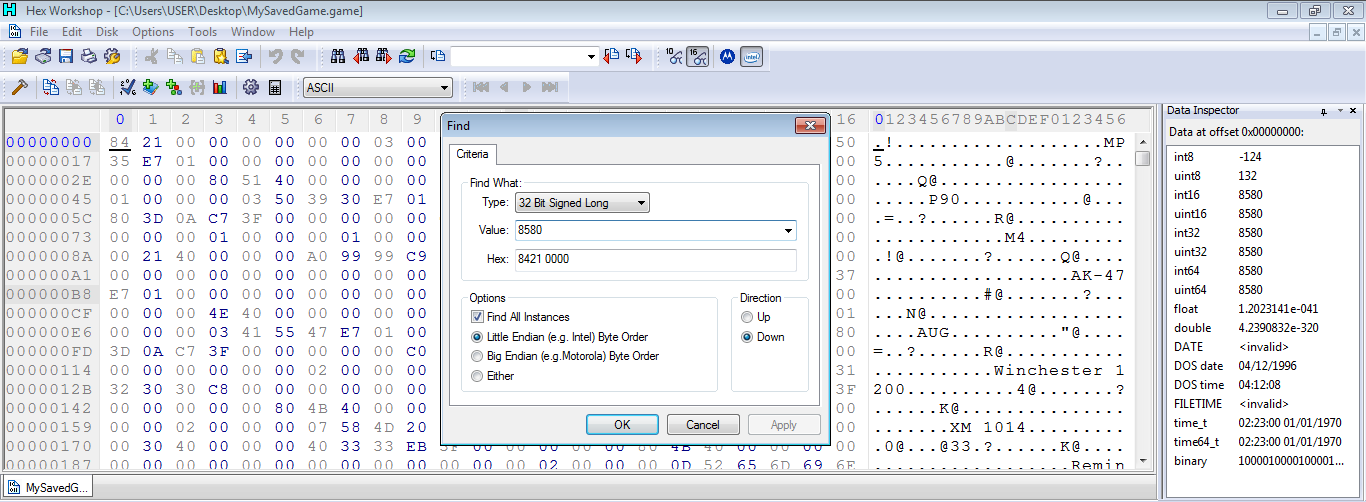Click the Add structure icon
Viewport: 1366px width, 502px height.
[x=174, y=87]
